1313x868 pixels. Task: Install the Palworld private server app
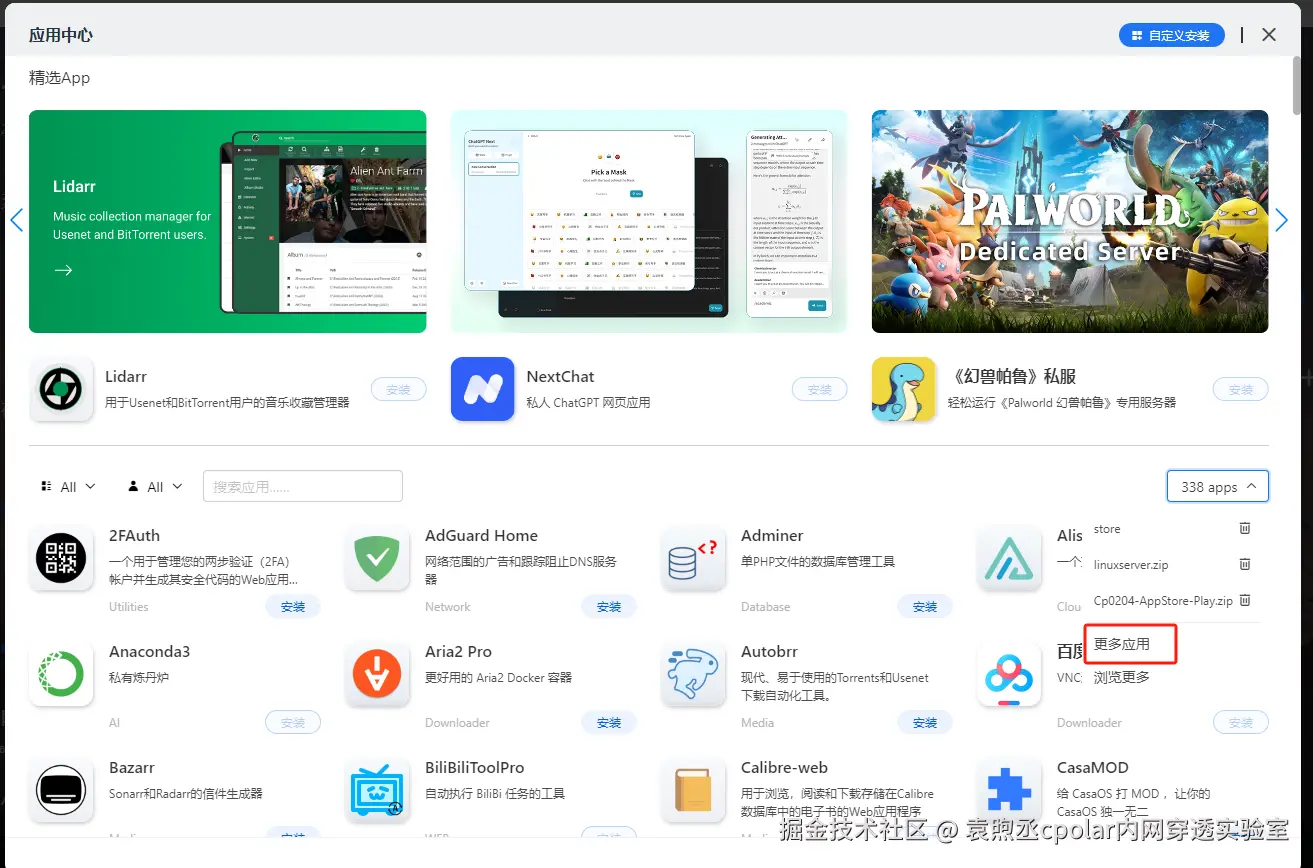pyautogui.click(x=1241, y=390)
